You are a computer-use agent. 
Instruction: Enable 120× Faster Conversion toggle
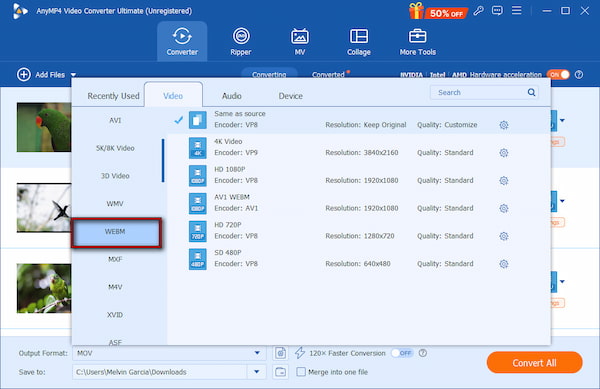point(402,353)
